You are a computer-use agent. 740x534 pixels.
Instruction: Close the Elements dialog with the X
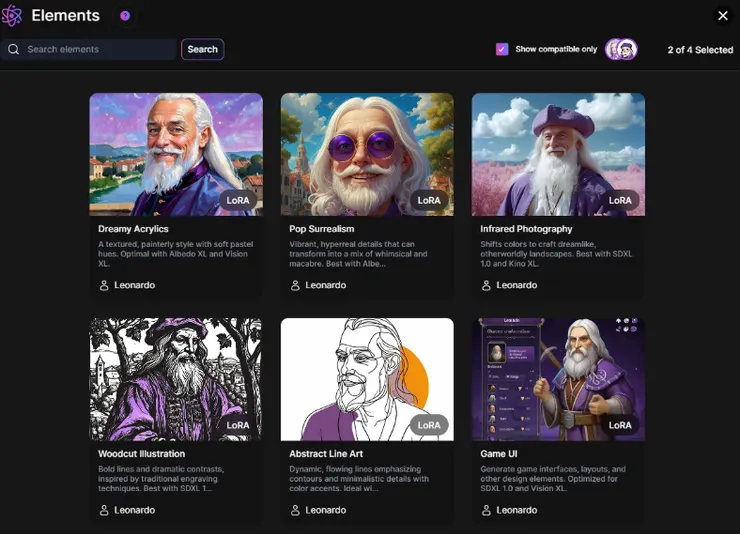723,16
